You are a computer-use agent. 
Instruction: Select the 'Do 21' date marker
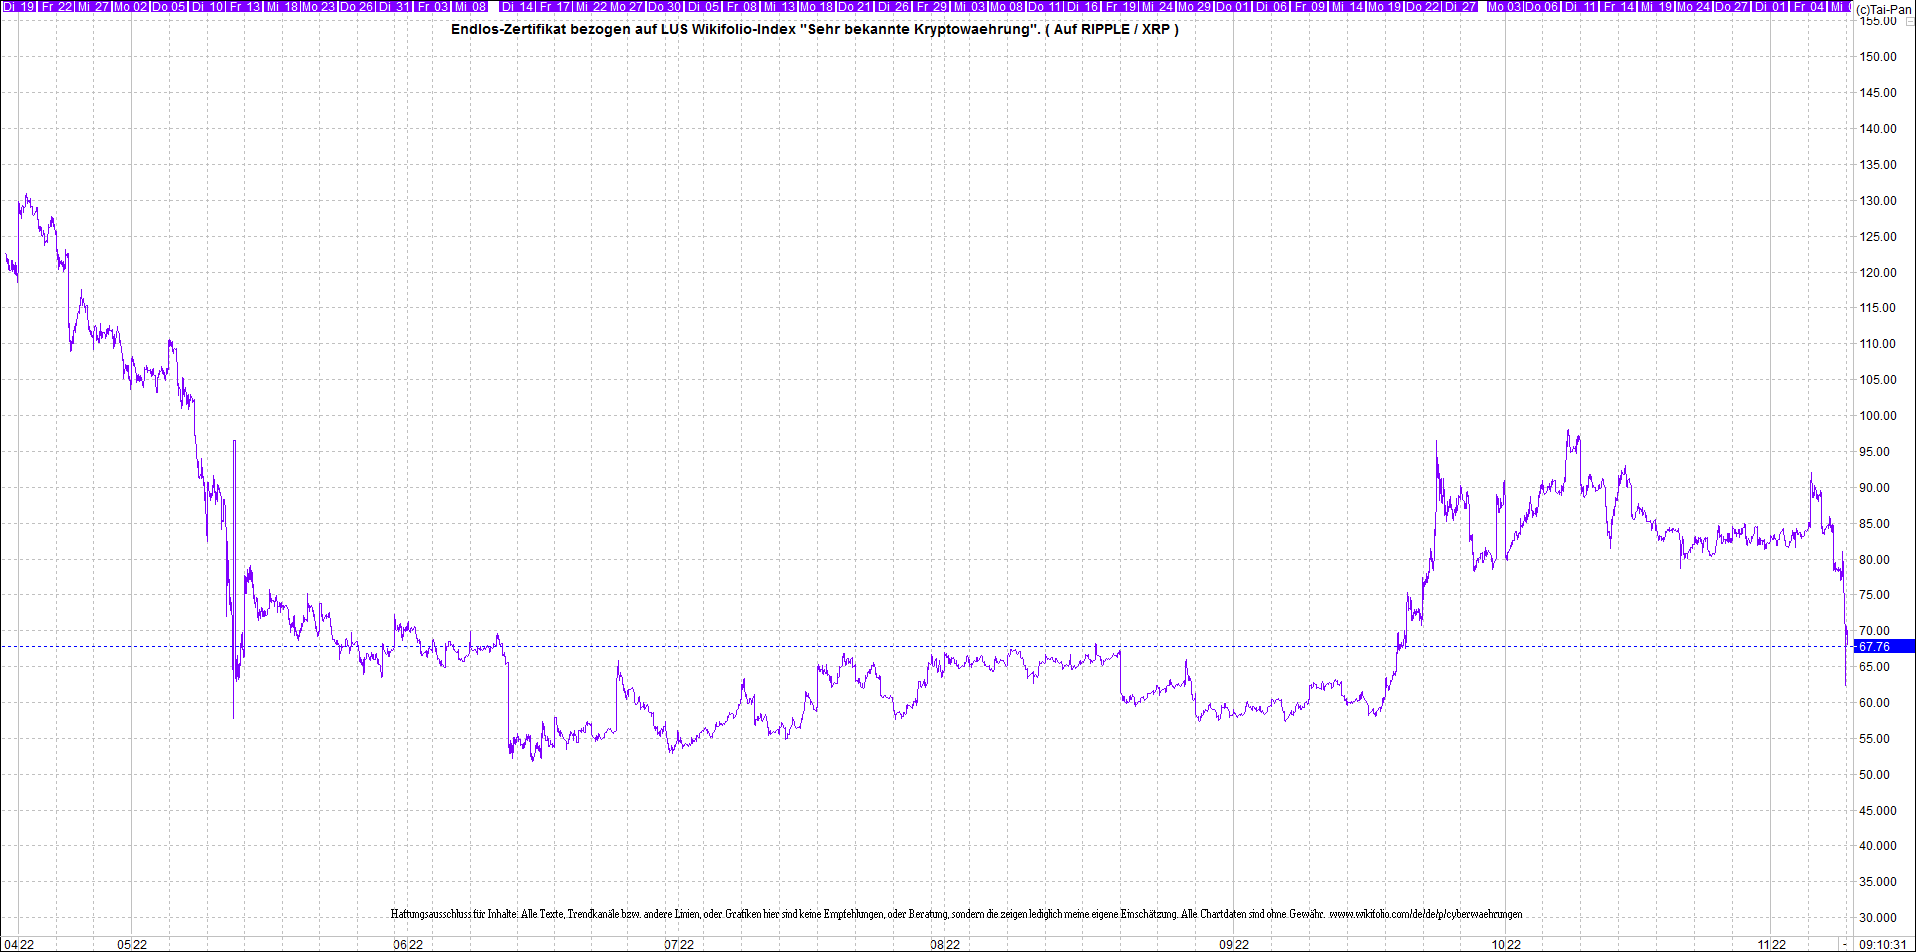click(x=855, y=6)
